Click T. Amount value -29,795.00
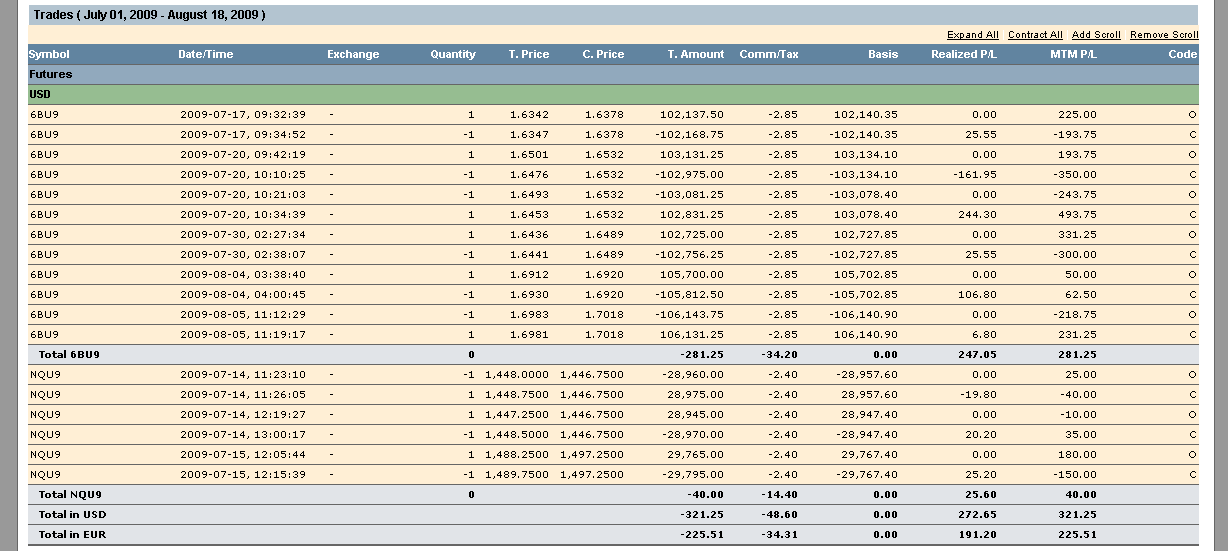This screenshot has width=1228, height=551. click(x=695, y=474)
